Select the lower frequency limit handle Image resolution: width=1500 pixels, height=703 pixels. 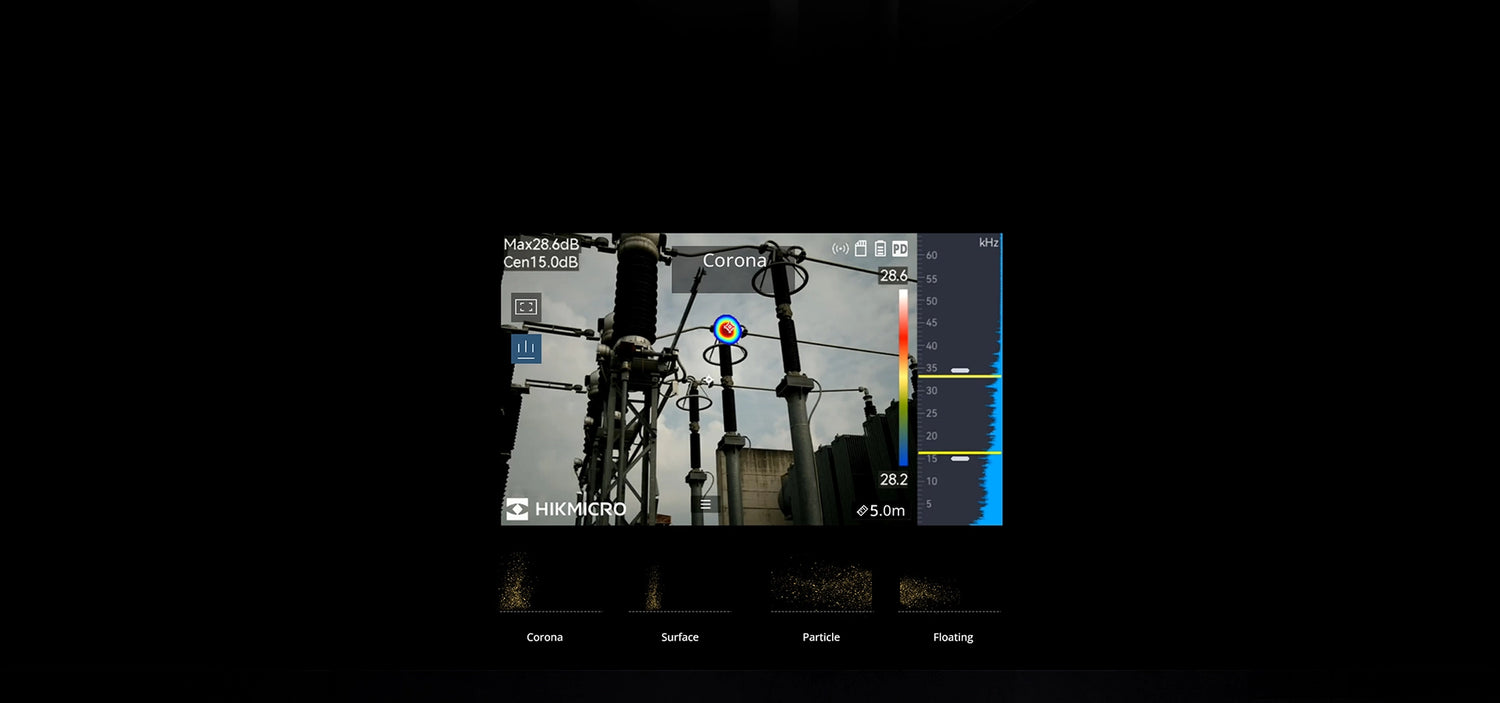click(960, 459)
